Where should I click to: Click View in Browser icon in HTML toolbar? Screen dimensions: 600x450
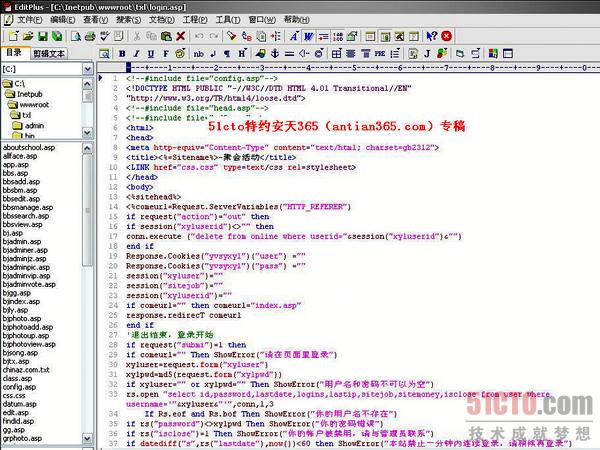click(x=104, y=54)
